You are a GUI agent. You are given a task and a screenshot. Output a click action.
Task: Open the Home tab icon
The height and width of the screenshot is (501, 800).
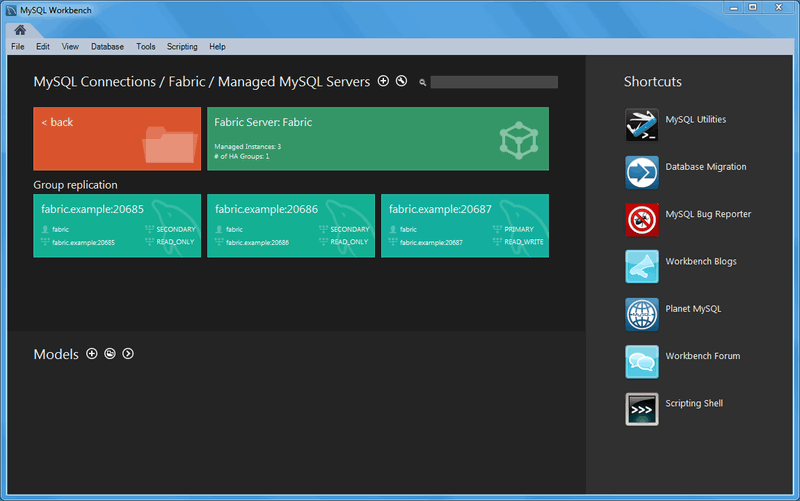coord(20,30)
